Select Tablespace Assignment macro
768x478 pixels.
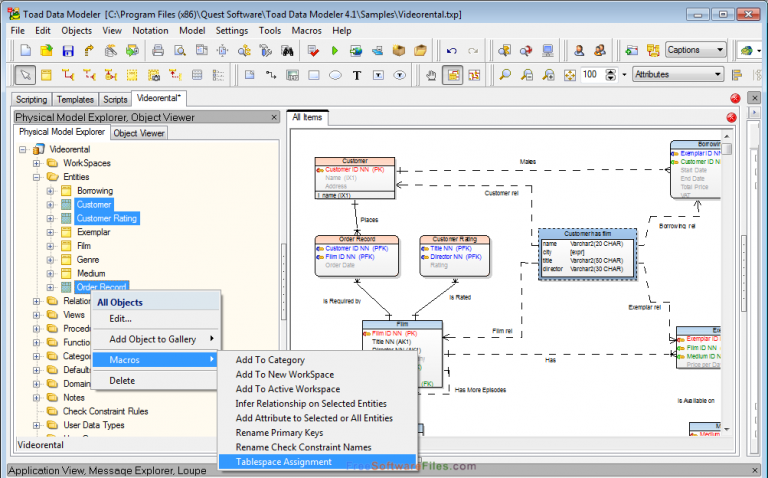[x=317, y=462]
